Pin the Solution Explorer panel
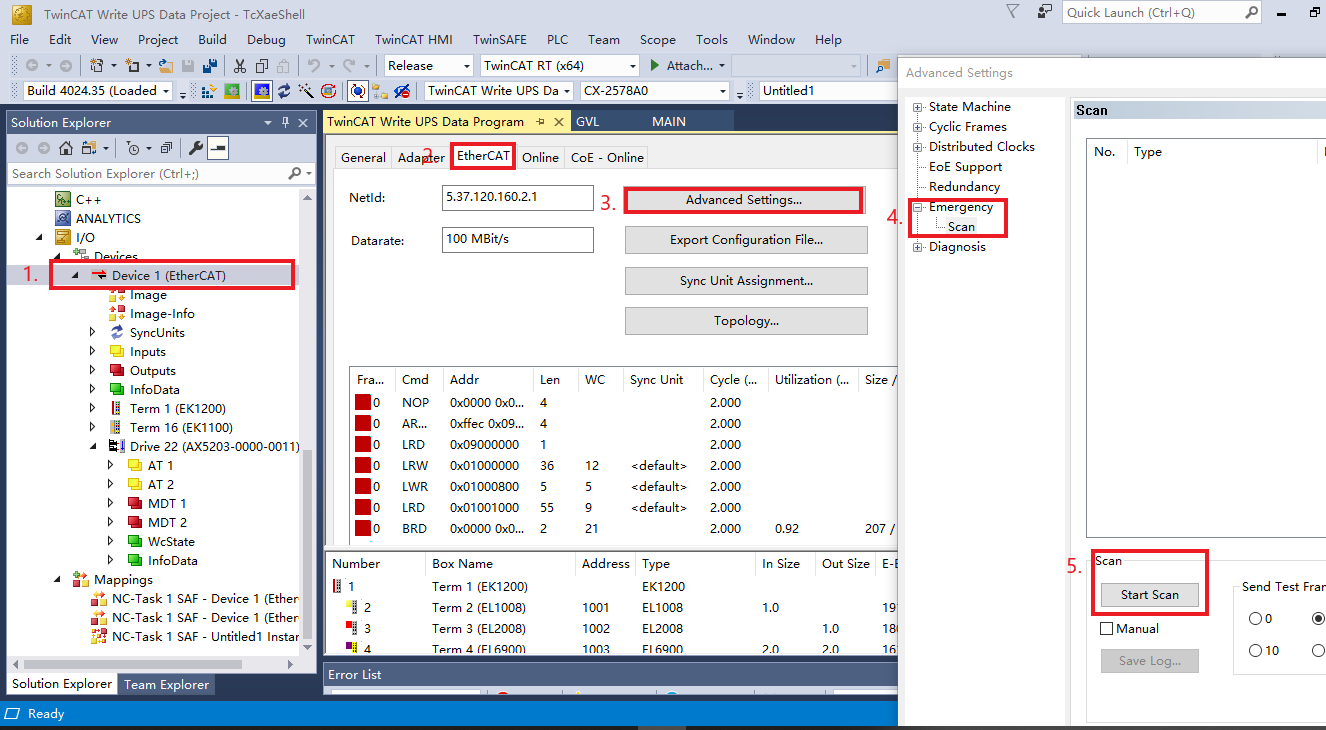 286,122
